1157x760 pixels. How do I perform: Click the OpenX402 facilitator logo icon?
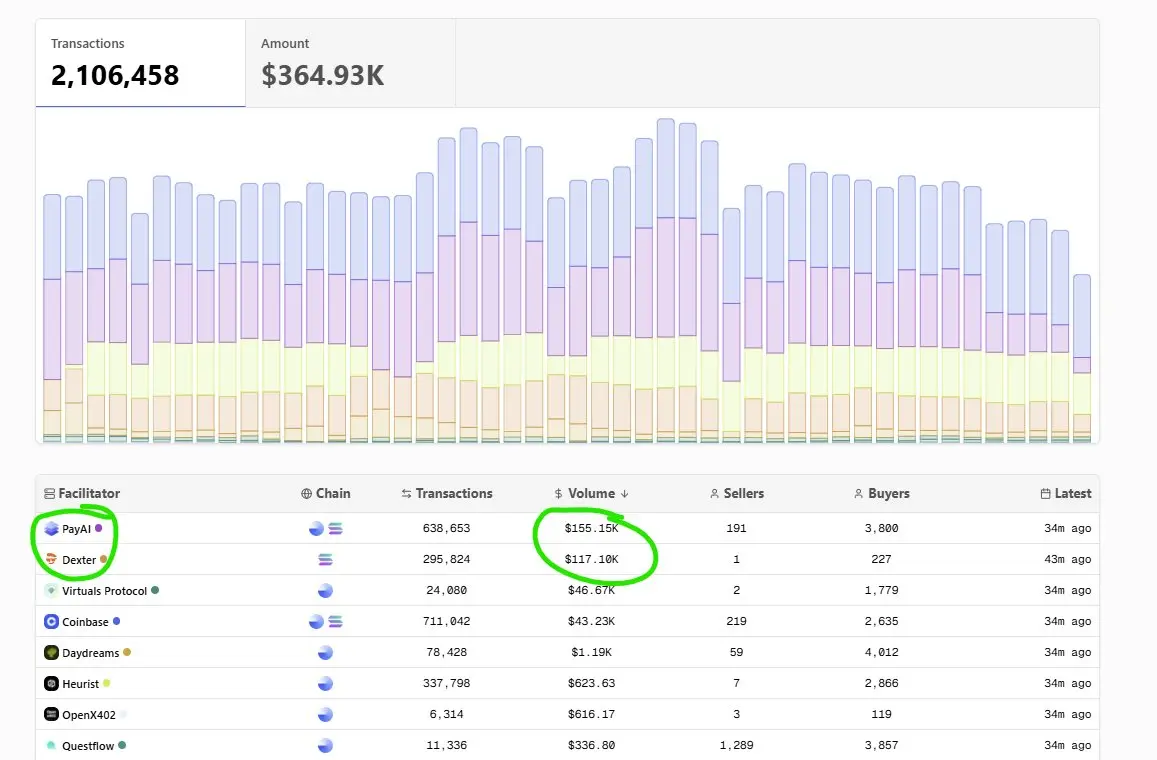51,715
